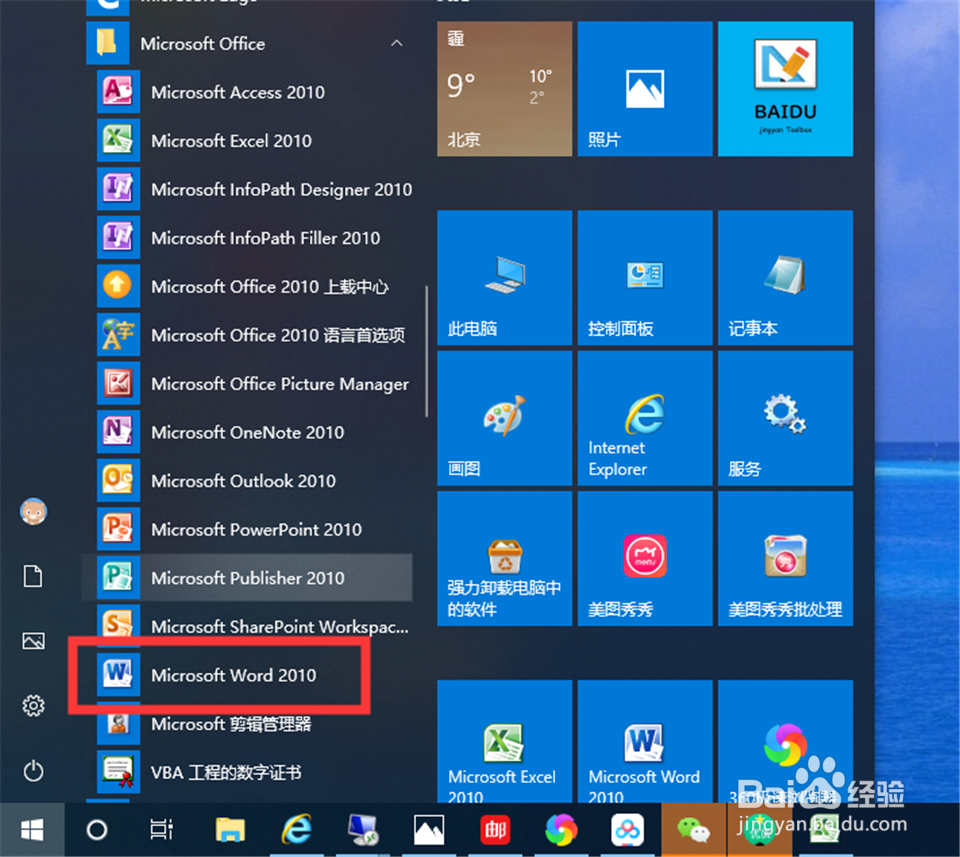Open WeChat on the taskbar
This screenshot has width=960, height=857.
tap(694, 830)
